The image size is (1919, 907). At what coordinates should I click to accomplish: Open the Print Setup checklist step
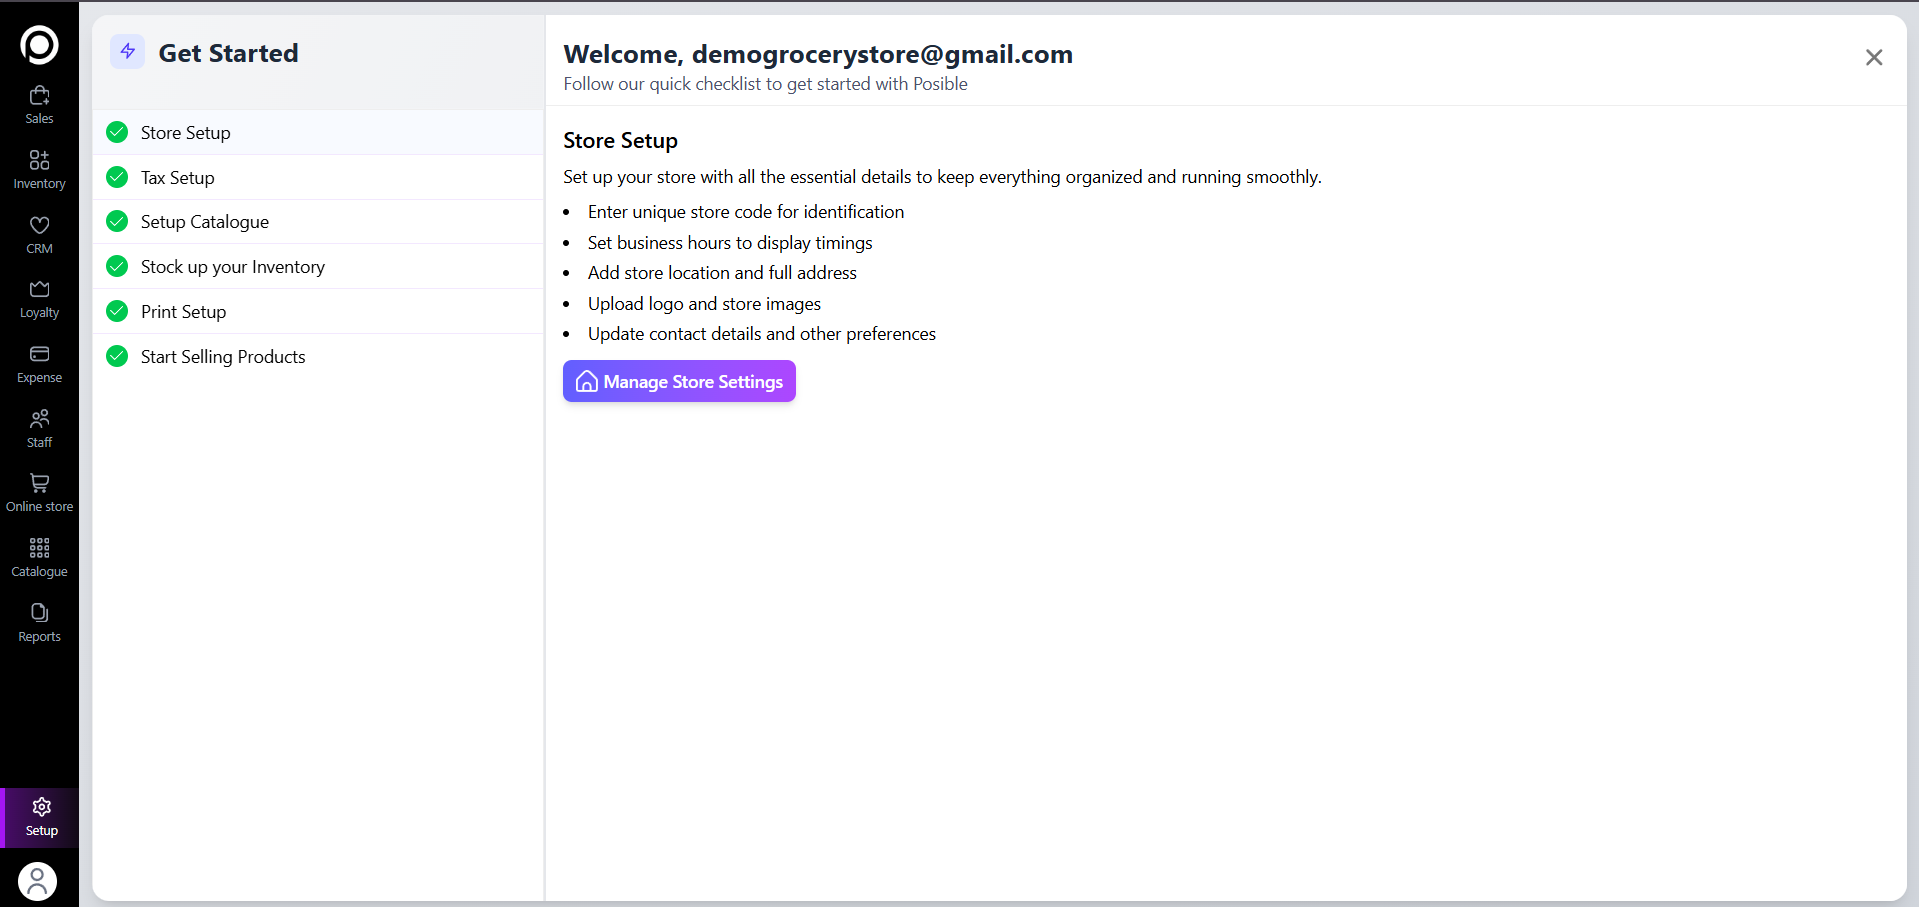tap(184, 312)
